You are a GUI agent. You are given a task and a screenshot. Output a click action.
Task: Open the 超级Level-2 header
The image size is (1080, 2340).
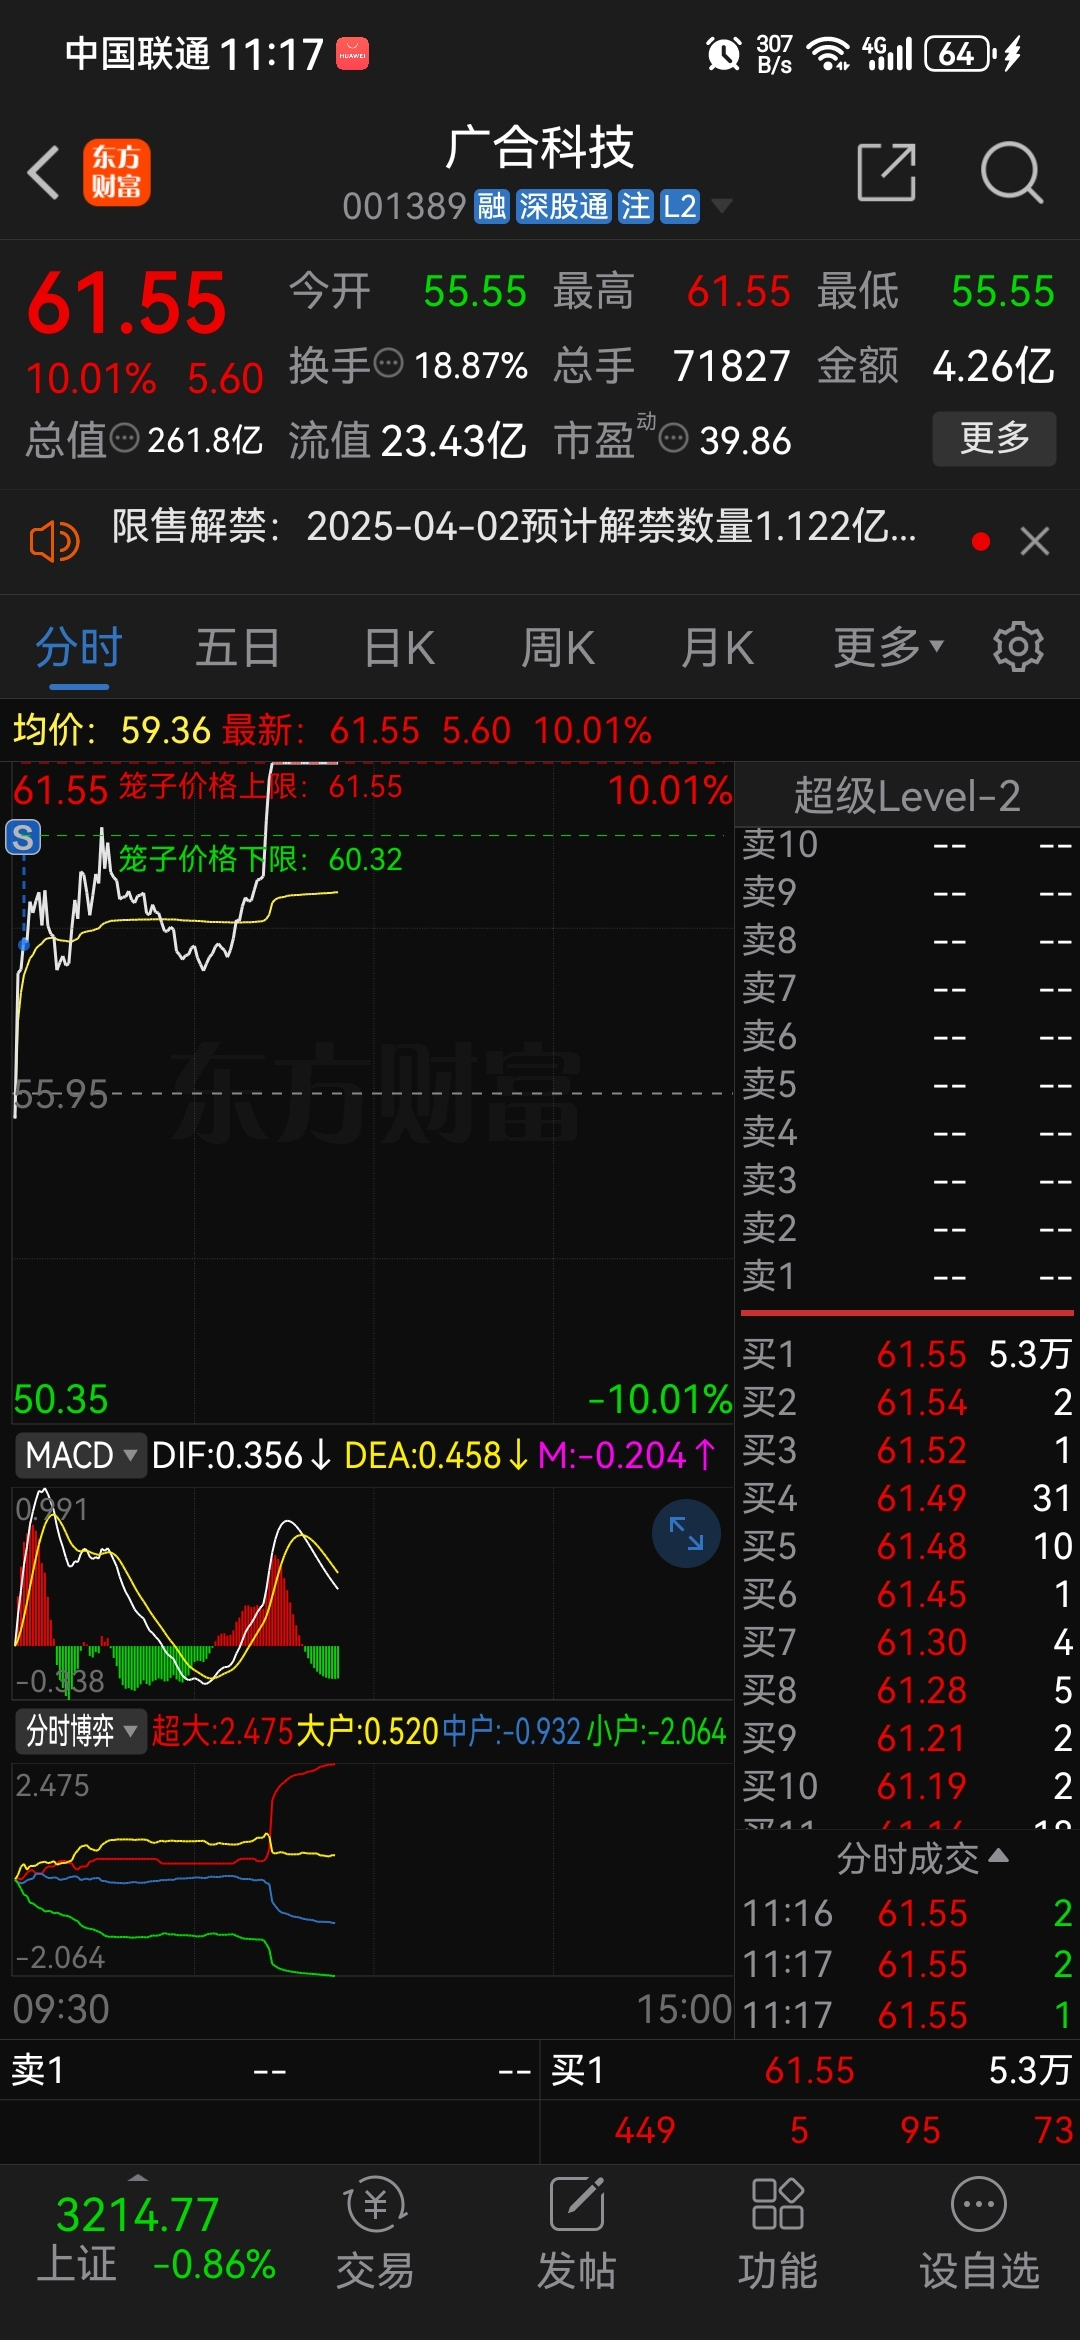(906, 796)
